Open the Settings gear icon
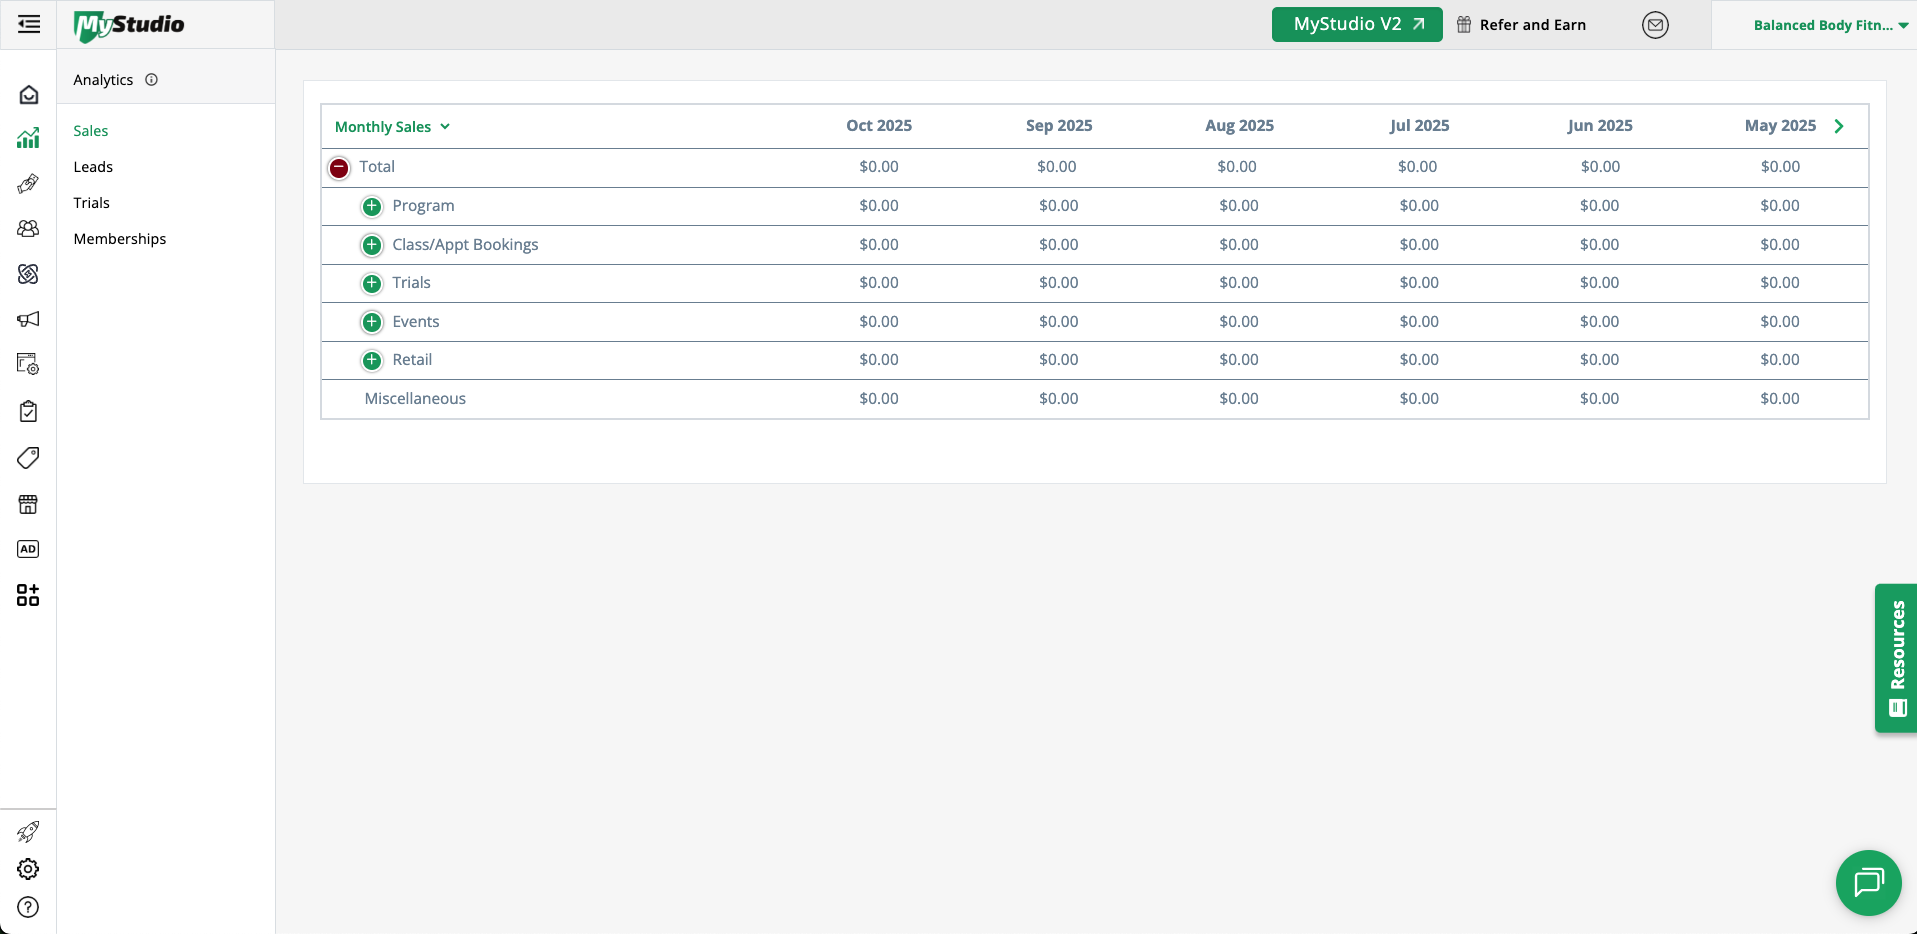1917x934 pixels. [x=28, y=869]
